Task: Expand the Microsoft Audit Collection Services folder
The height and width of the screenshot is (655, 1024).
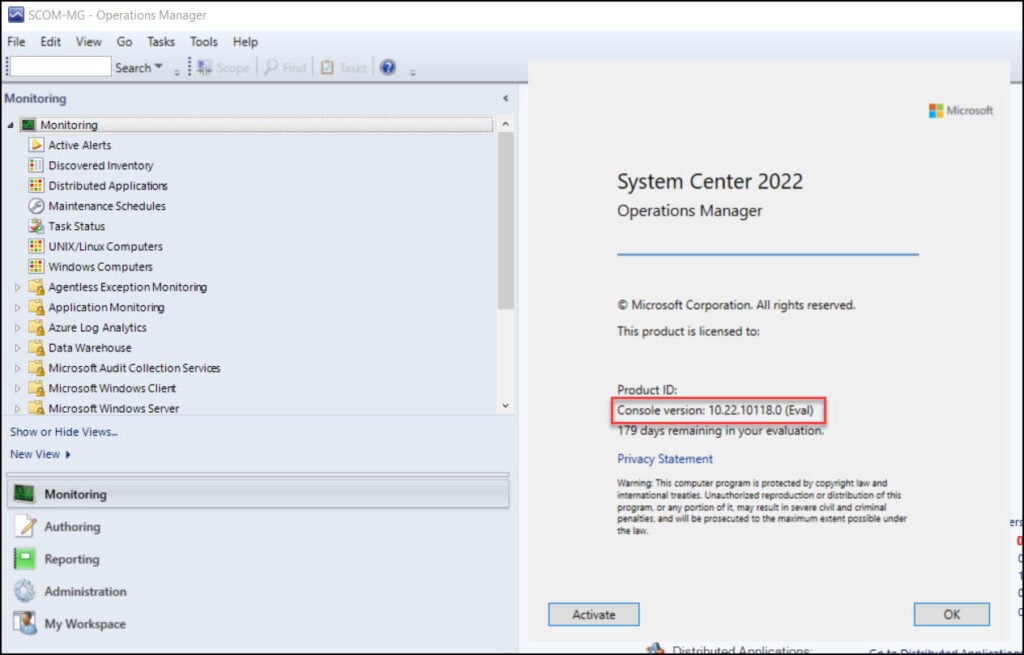Action: (18, 368)
